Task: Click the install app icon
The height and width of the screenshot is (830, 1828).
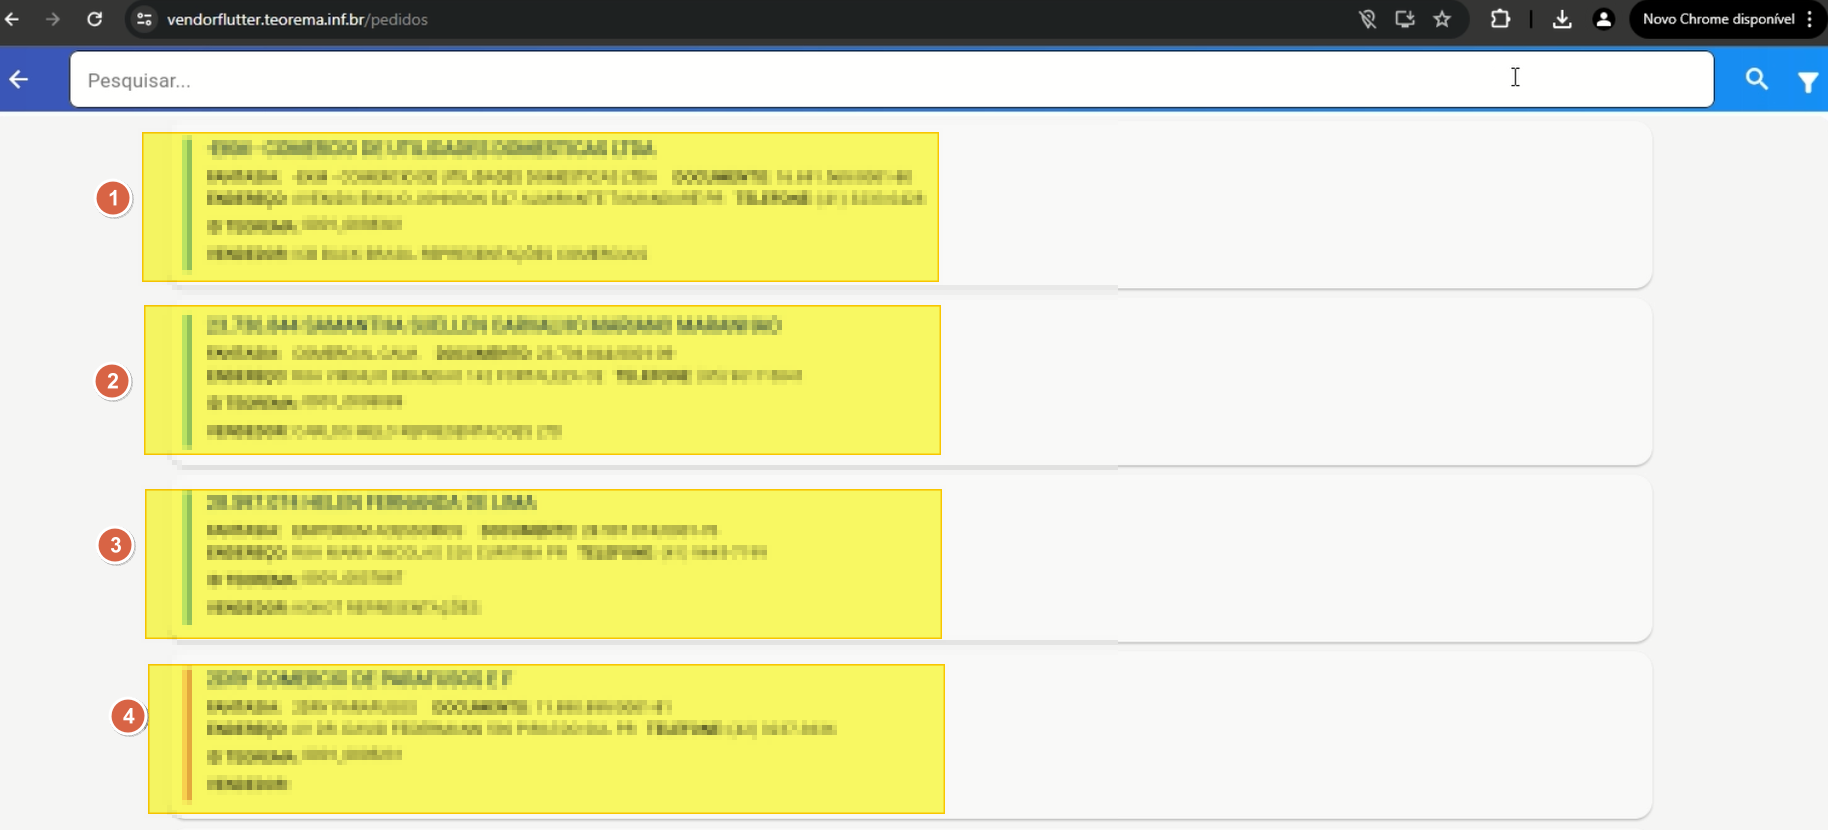Action: pyautogui.click(x=1405, y=19)
